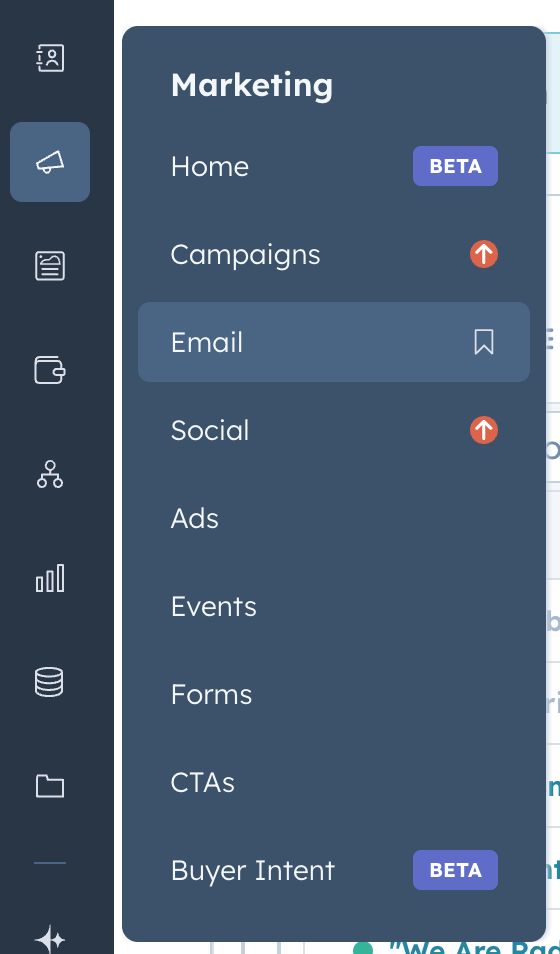This screenshot has width=560, height=954.
Task: Click the Marketing megaphone sidebar icon
Action: tap(50, 162)
